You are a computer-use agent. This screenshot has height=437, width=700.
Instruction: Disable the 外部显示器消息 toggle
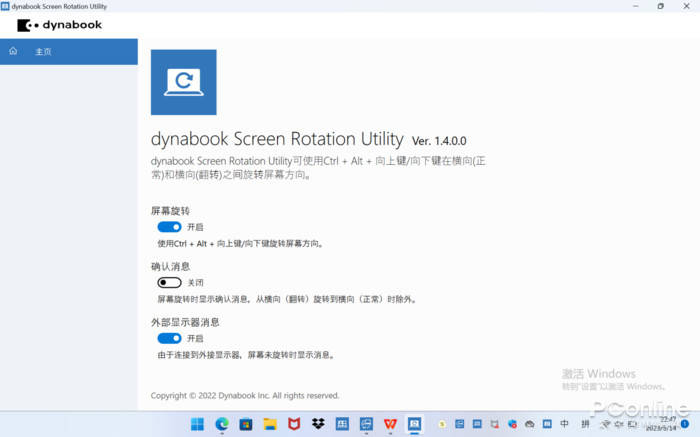[x=169, y=339]
